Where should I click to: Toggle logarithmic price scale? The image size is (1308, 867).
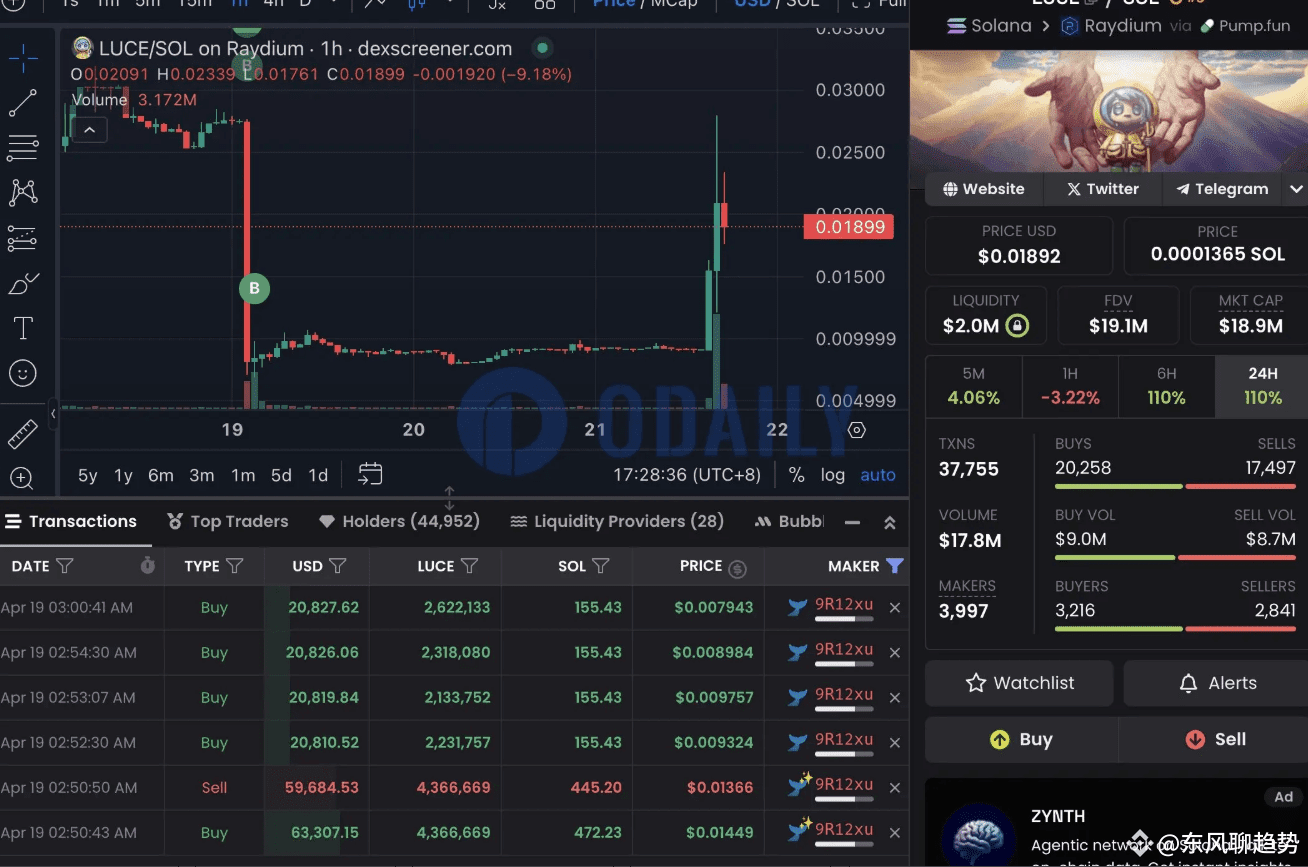[833, 475]
